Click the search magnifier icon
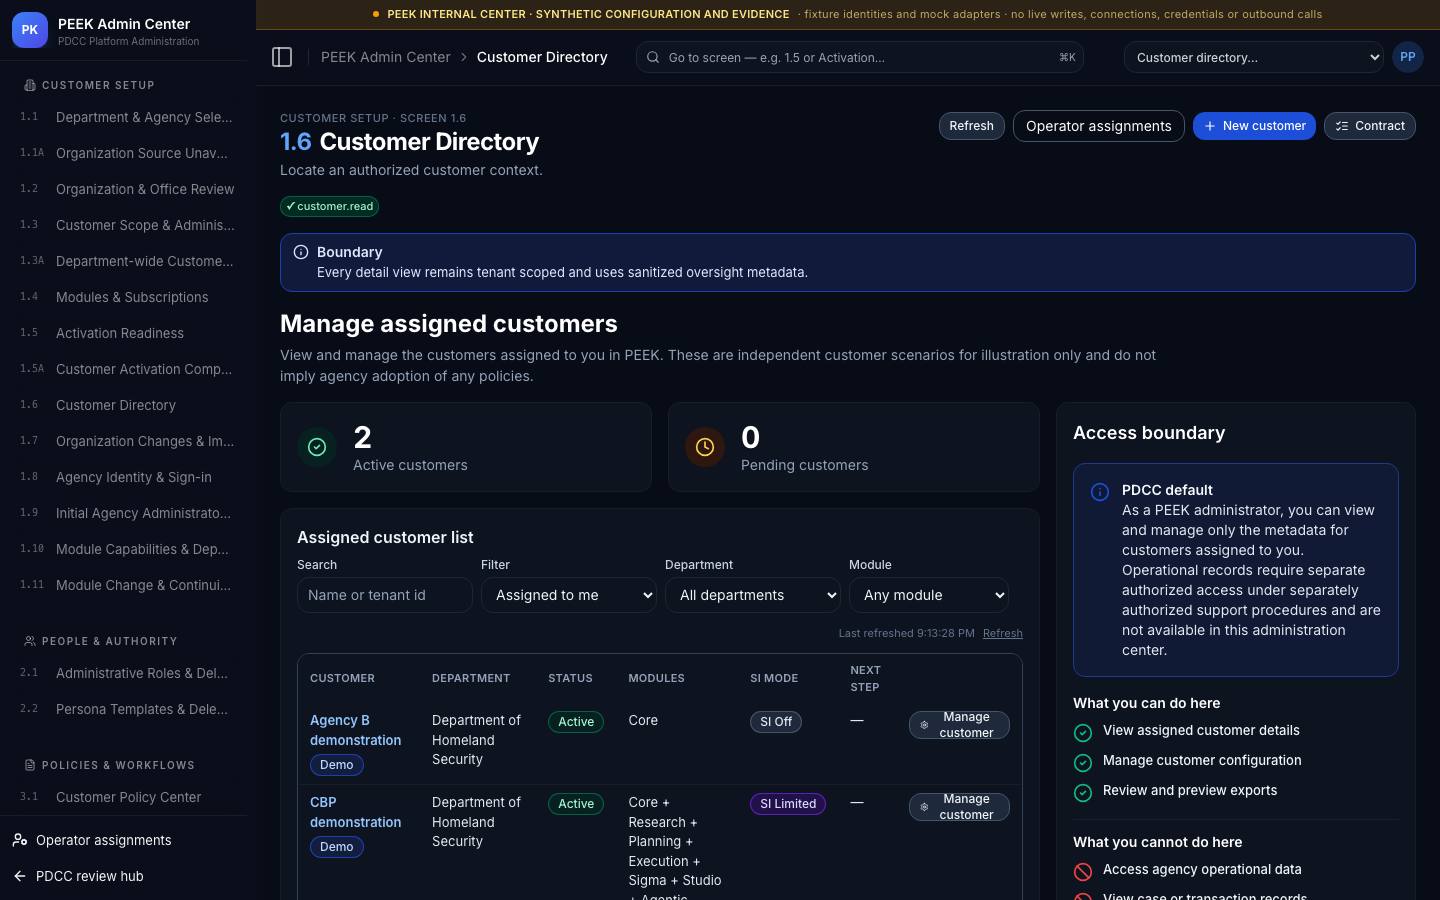Screen dimensions: 1440x900 pos(653,57)
